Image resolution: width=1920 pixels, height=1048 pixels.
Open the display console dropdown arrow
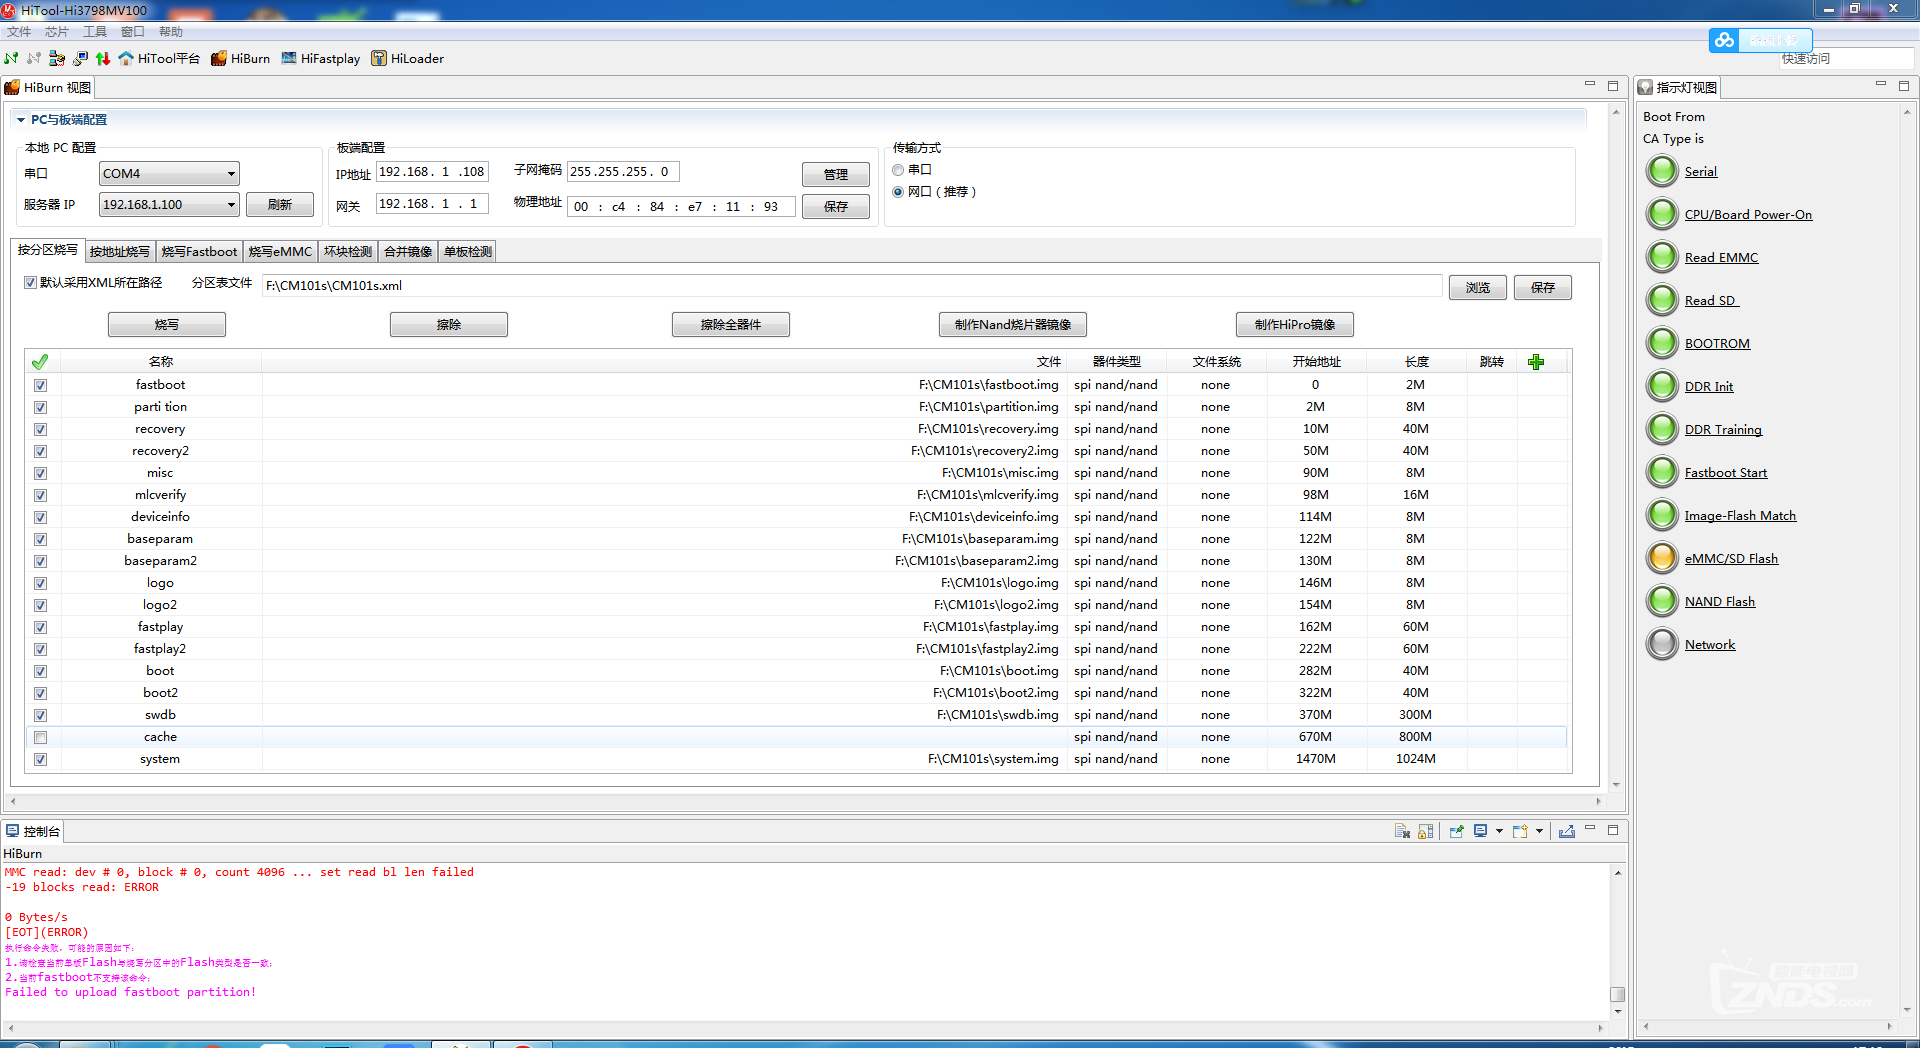tap(1499, 831)
